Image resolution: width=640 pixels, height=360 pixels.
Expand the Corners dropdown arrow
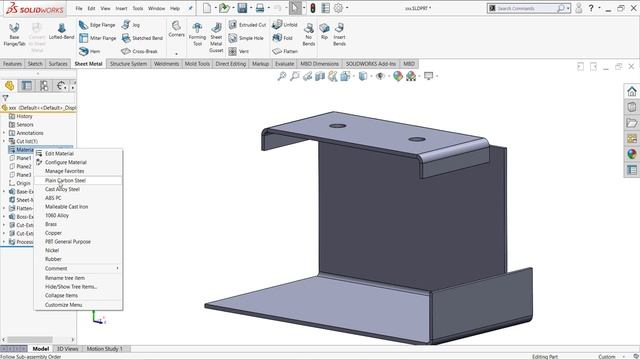(176, 53)
